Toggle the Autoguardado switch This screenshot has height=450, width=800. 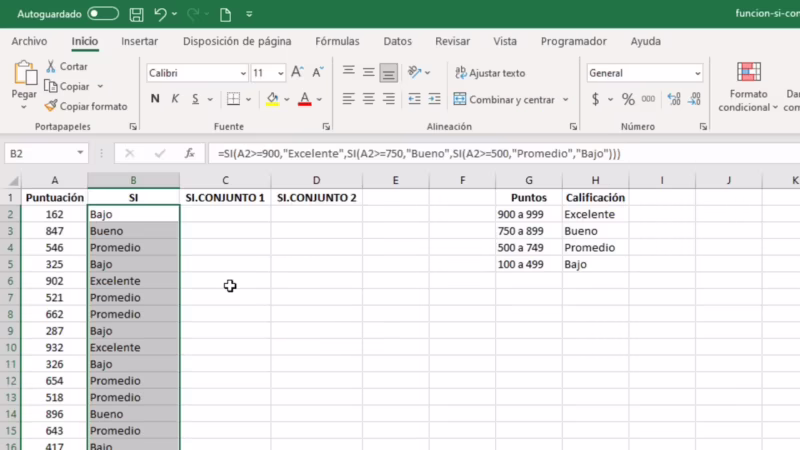(103, 15)
